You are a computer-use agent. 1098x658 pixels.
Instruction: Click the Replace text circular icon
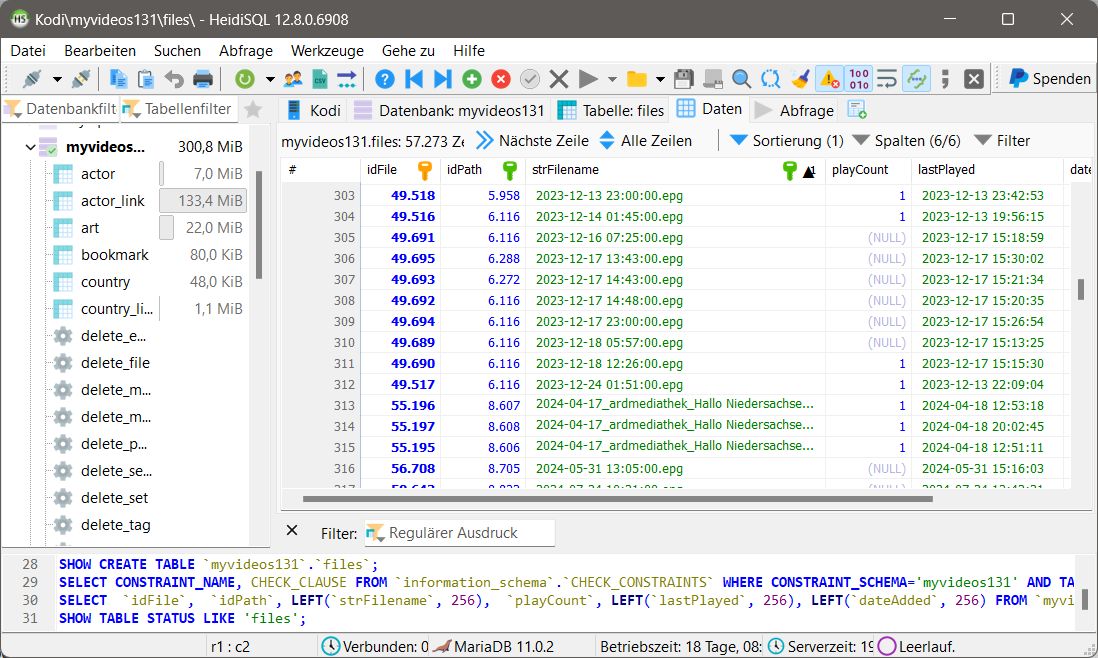pos(770,79)
